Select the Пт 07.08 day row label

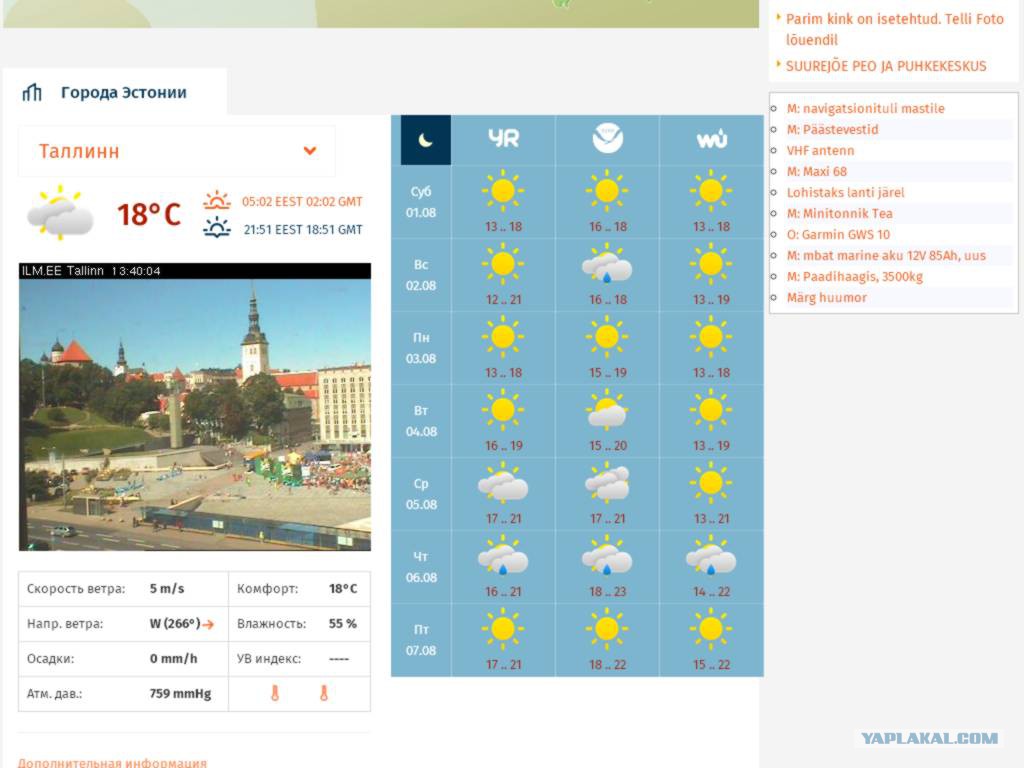(x=421, y=640)
